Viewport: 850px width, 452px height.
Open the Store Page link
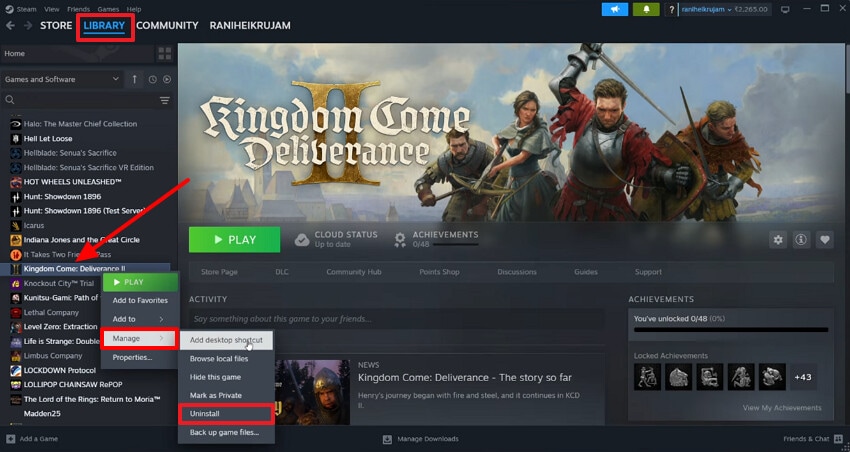(x=219, y=272)
